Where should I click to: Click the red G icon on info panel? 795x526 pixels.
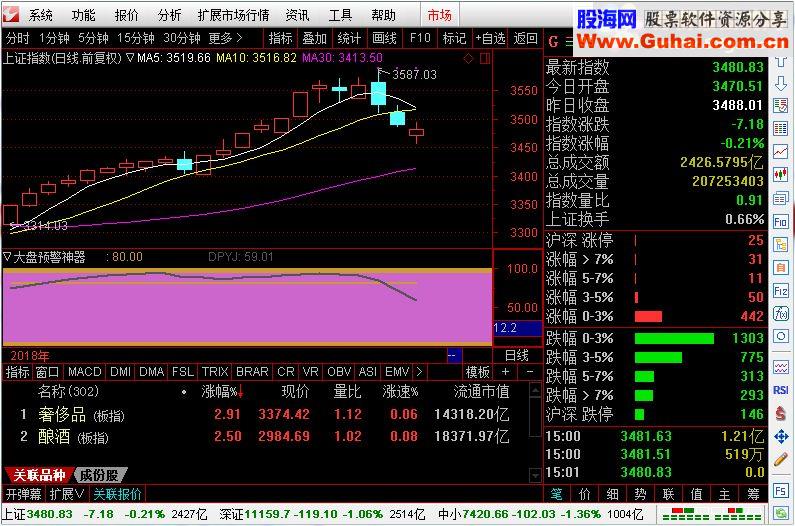[553, 42]
